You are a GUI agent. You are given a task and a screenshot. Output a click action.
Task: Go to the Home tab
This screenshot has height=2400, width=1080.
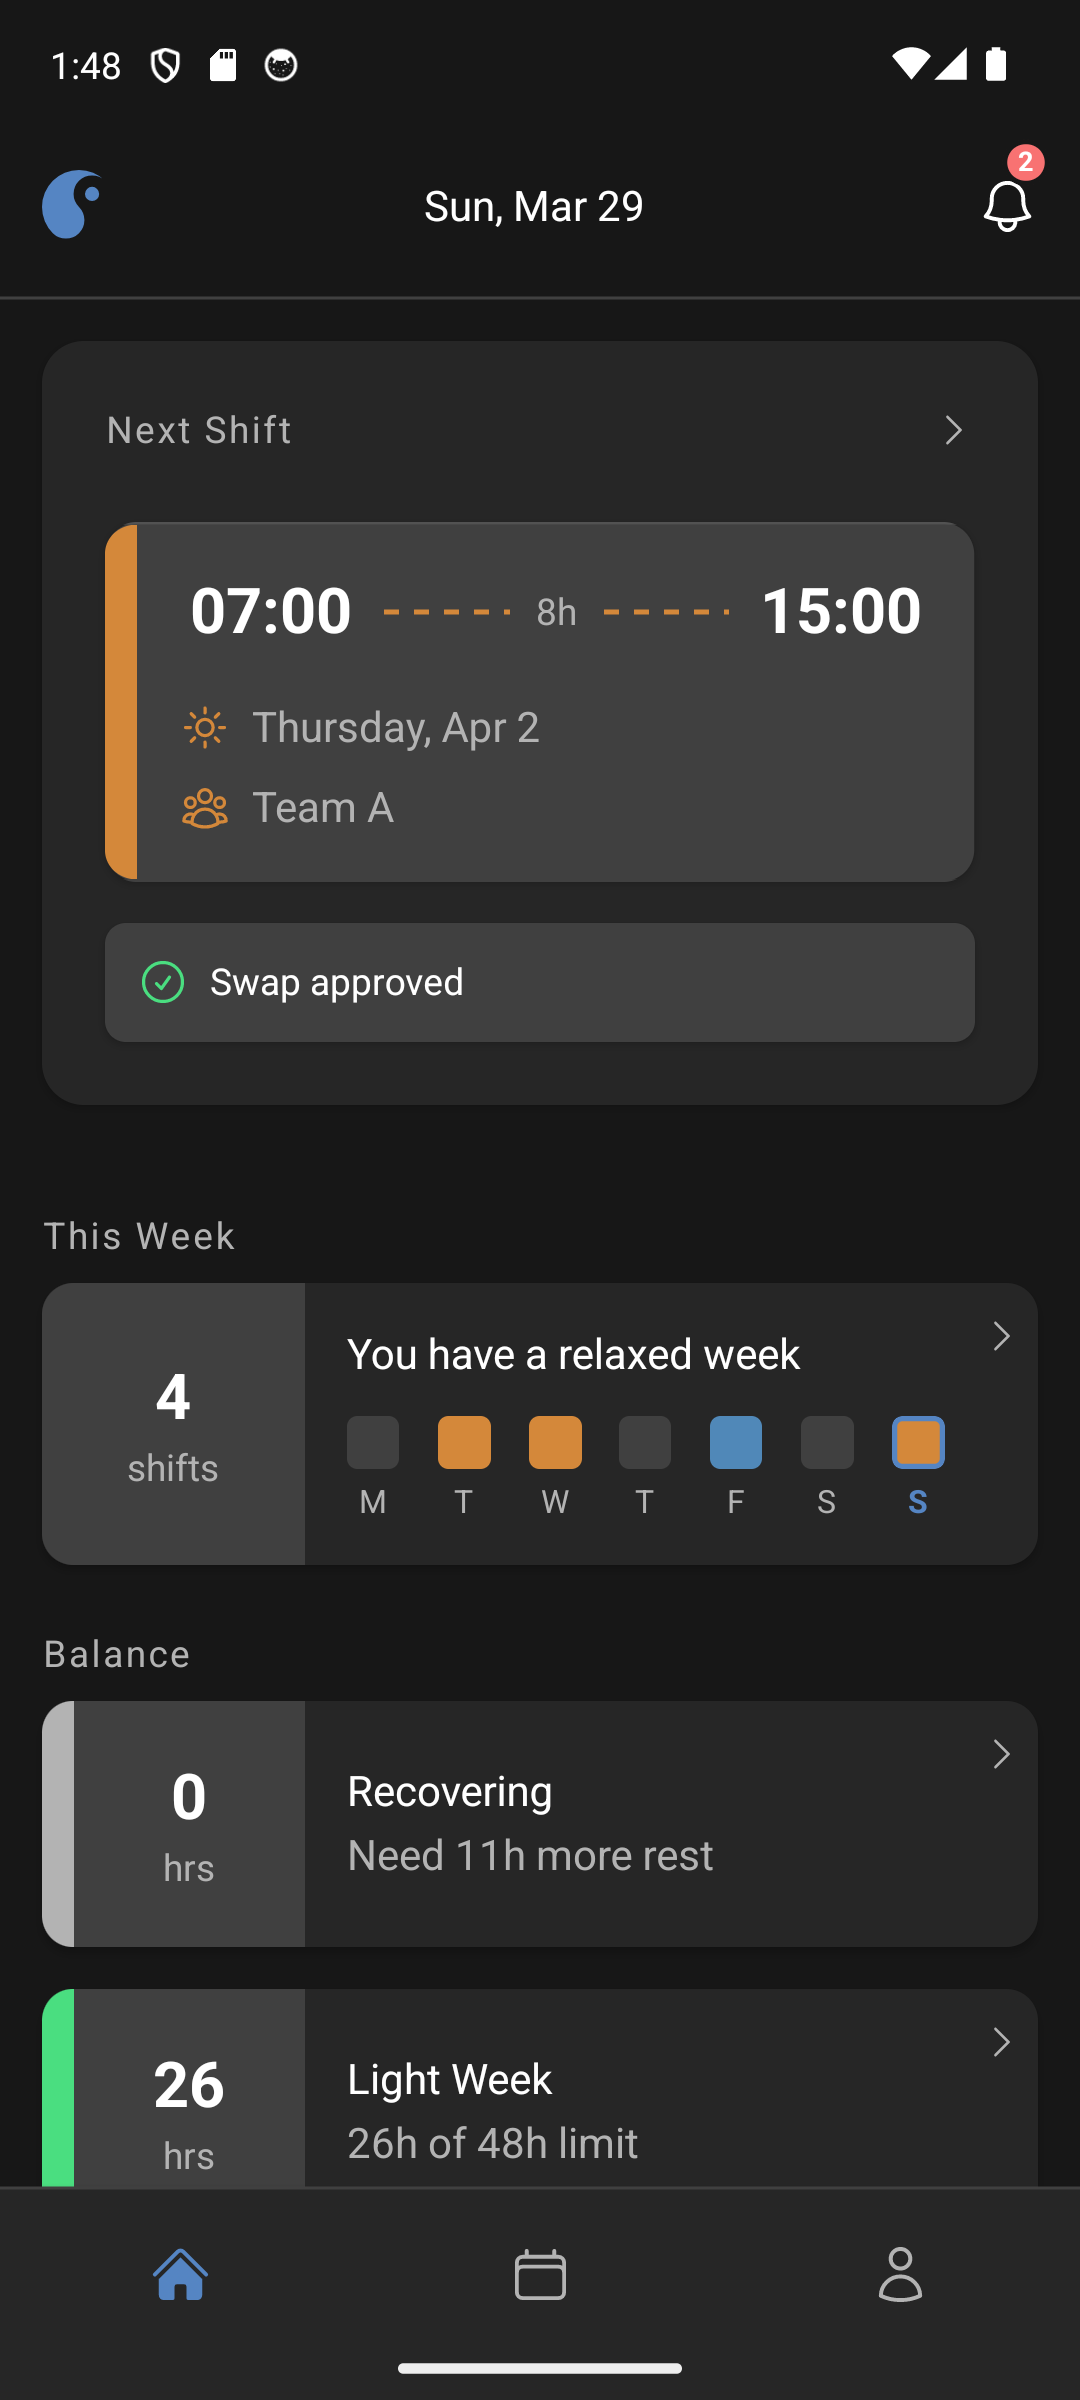click(180, 2274)
